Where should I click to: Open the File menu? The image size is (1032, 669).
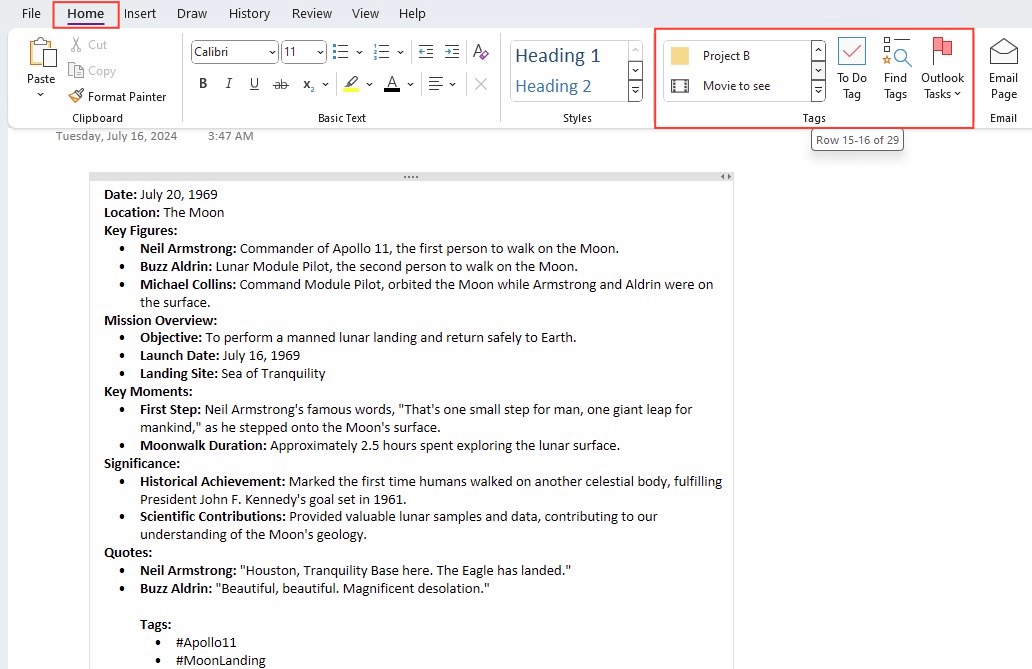click(31, 14)
